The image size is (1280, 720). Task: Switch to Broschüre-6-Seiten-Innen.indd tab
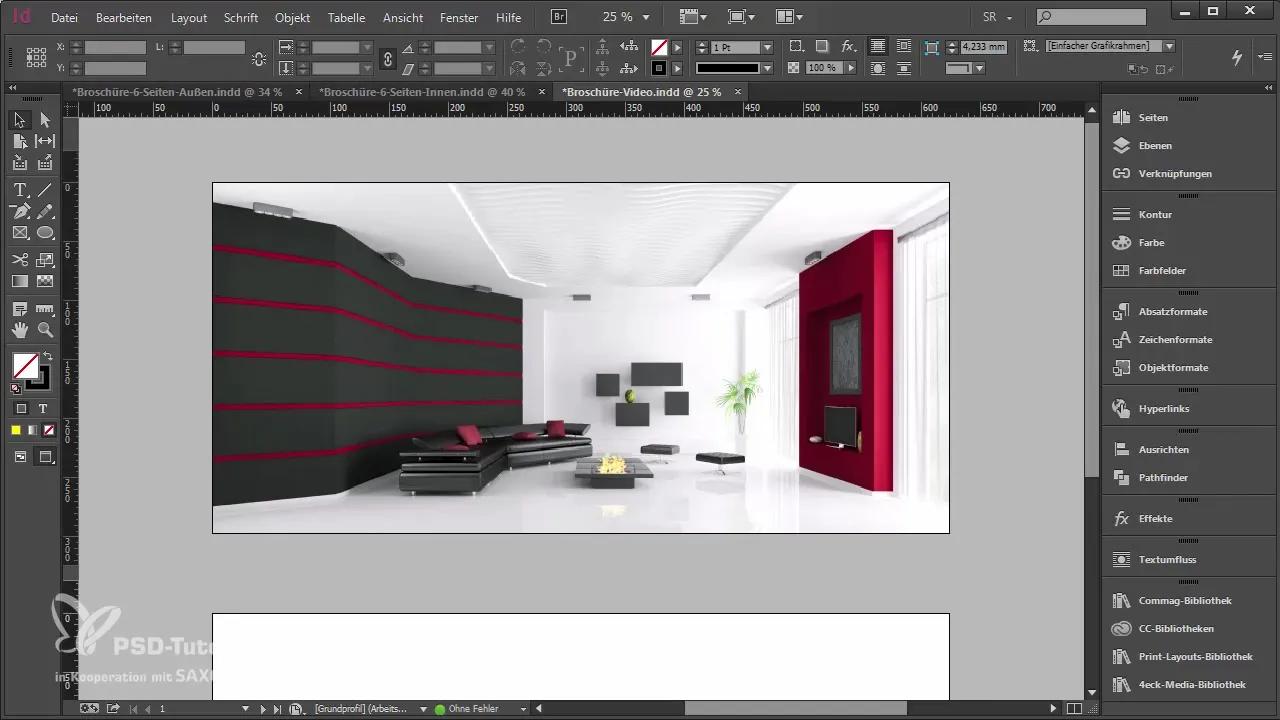coord(422,91)
